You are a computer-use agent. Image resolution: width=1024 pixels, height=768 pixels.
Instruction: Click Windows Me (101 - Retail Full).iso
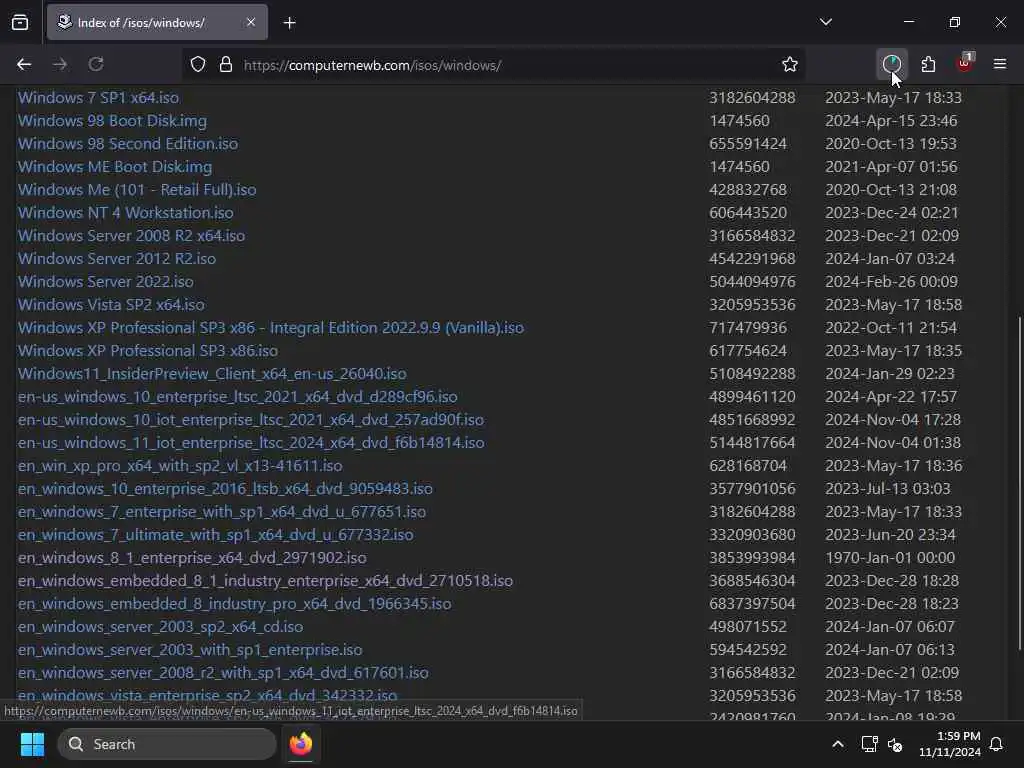(137, 189)
